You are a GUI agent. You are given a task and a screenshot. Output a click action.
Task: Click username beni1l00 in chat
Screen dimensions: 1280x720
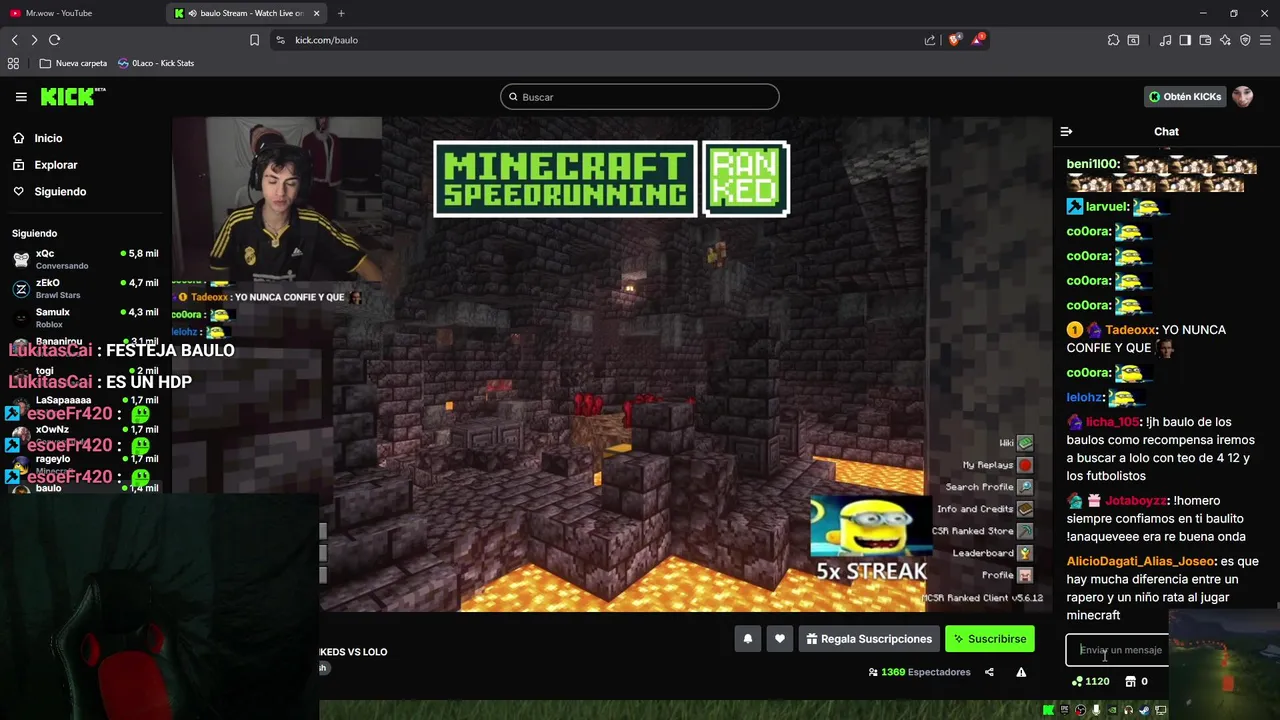tap(1092, 164)
